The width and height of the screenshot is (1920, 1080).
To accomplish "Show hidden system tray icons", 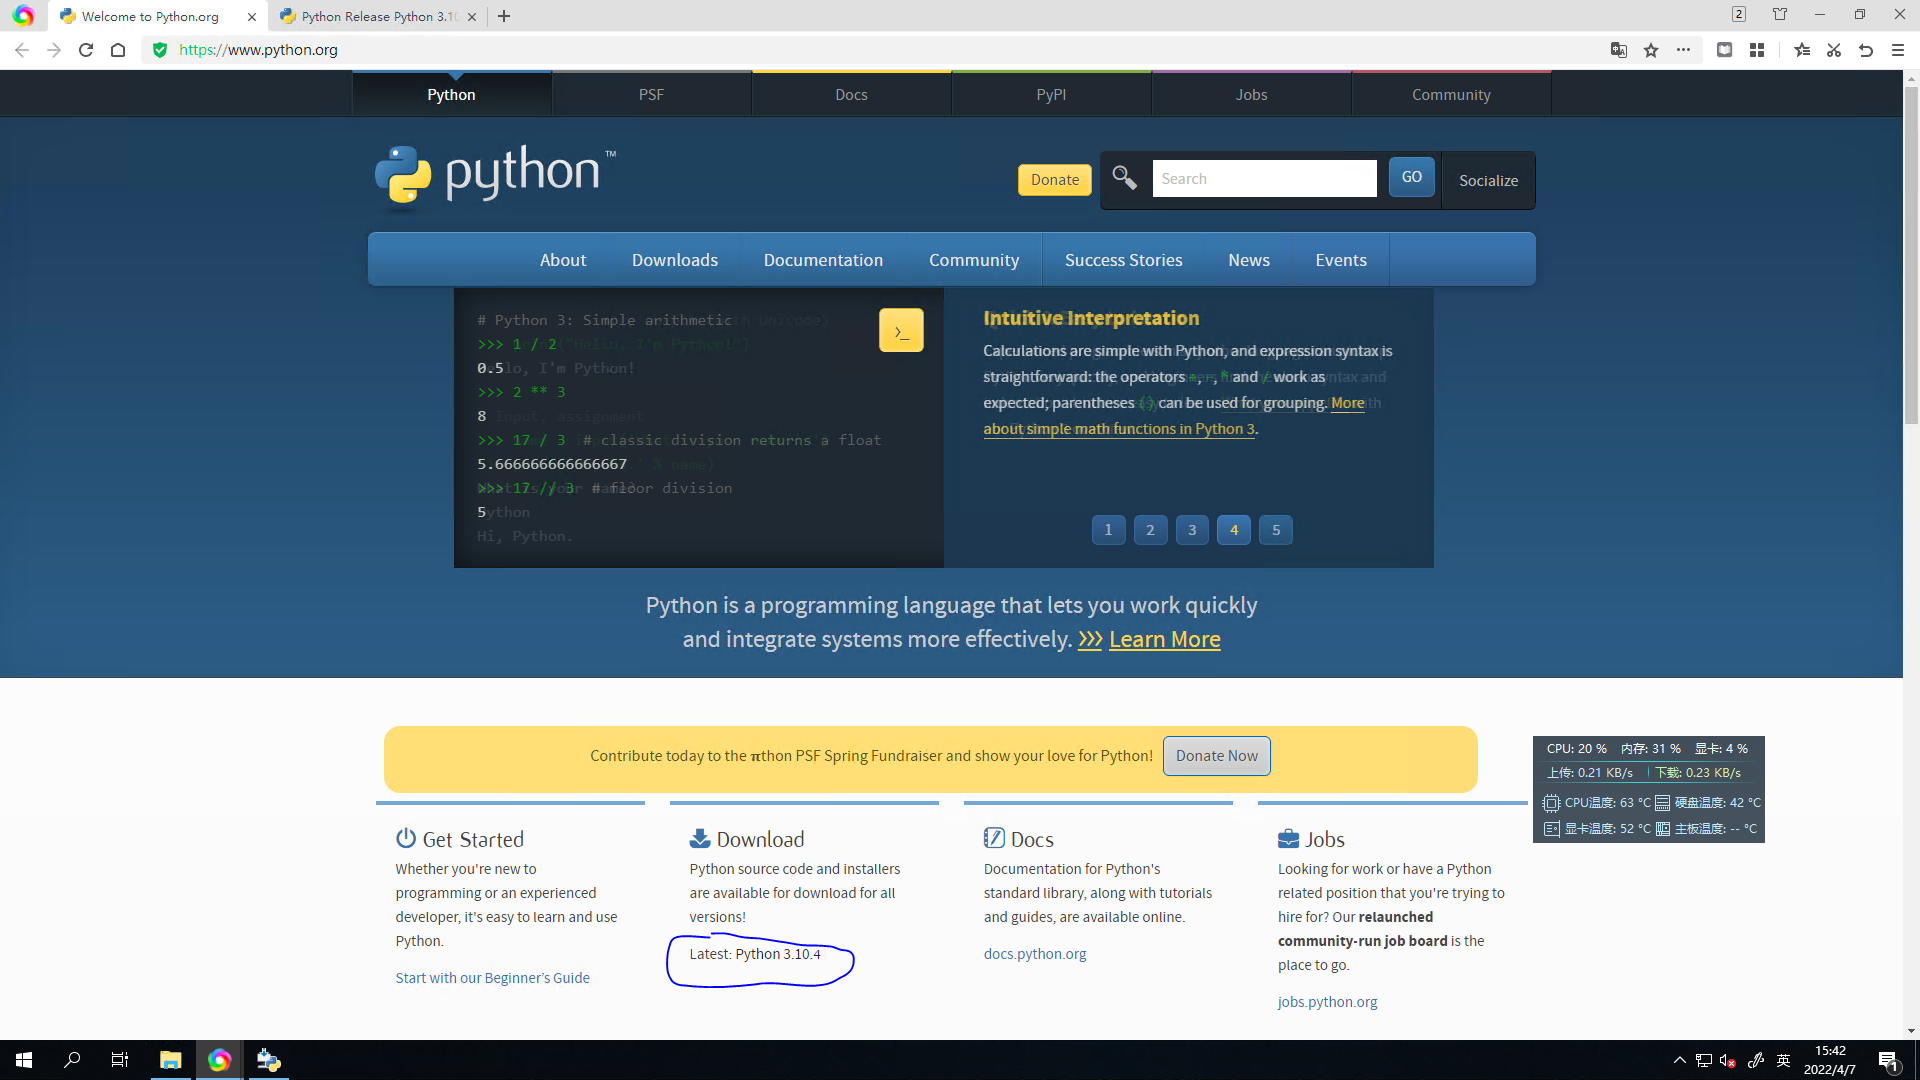I will (1680, 1060).
